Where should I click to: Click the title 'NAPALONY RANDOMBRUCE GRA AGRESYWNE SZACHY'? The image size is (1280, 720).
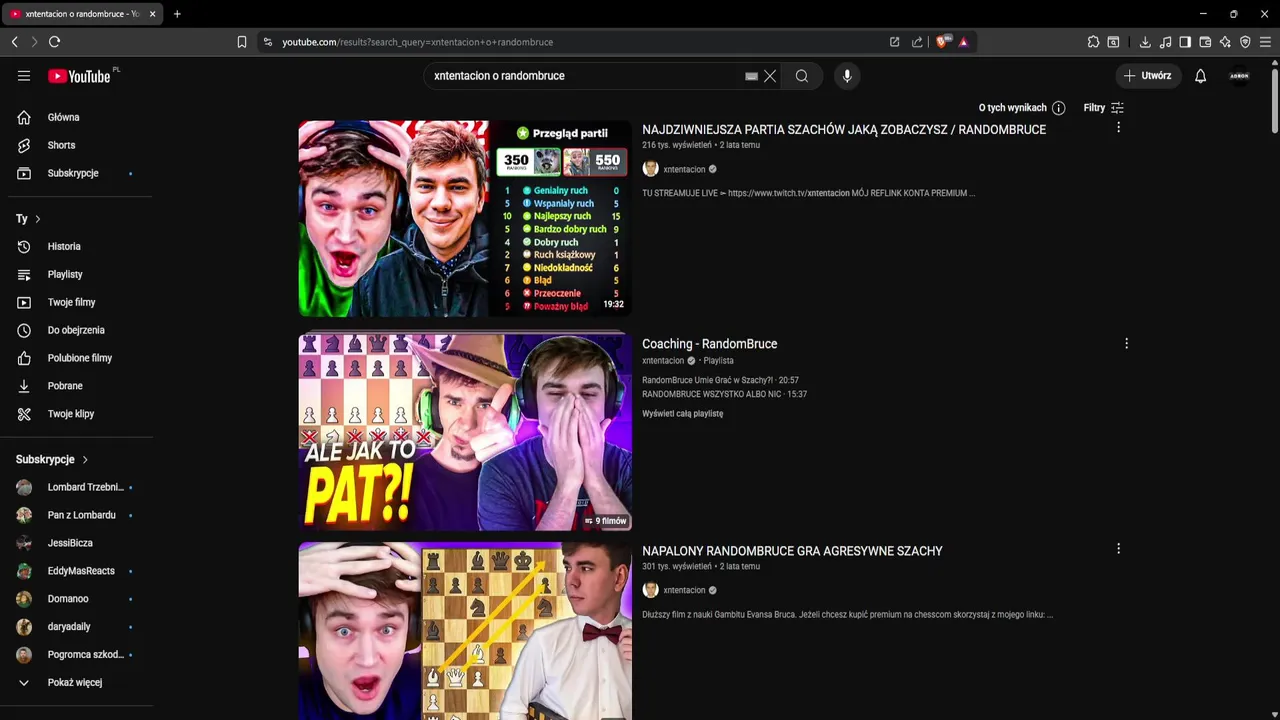792,551
